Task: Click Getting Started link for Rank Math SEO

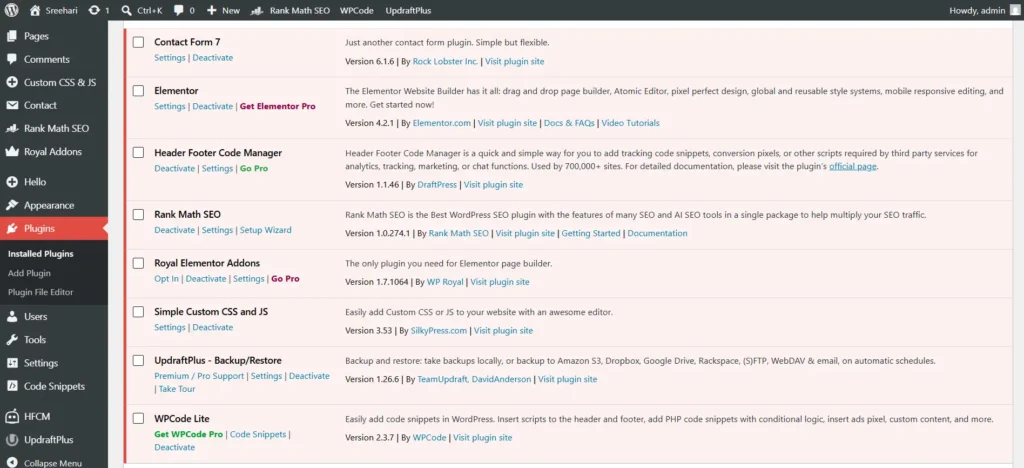Action: [591, 233]
